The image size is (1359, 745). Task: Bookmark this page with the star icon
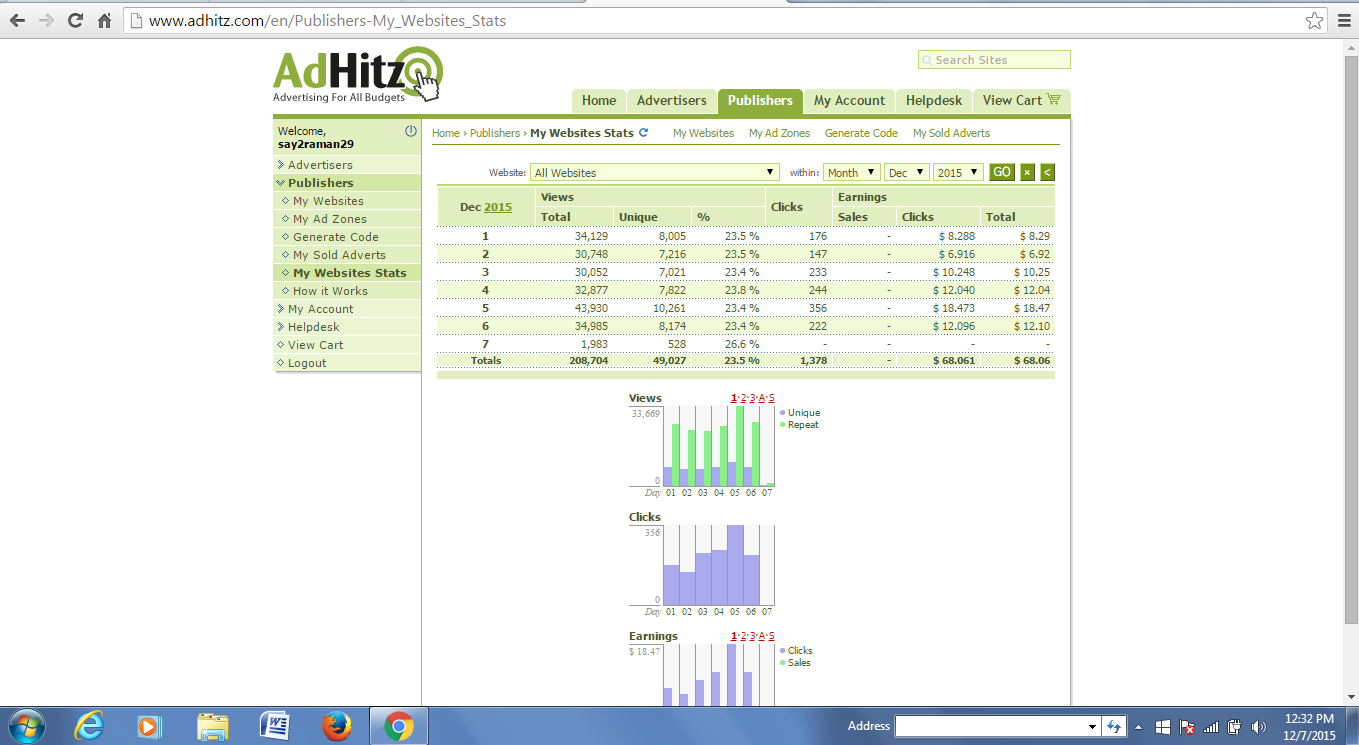click(1314, 20)
